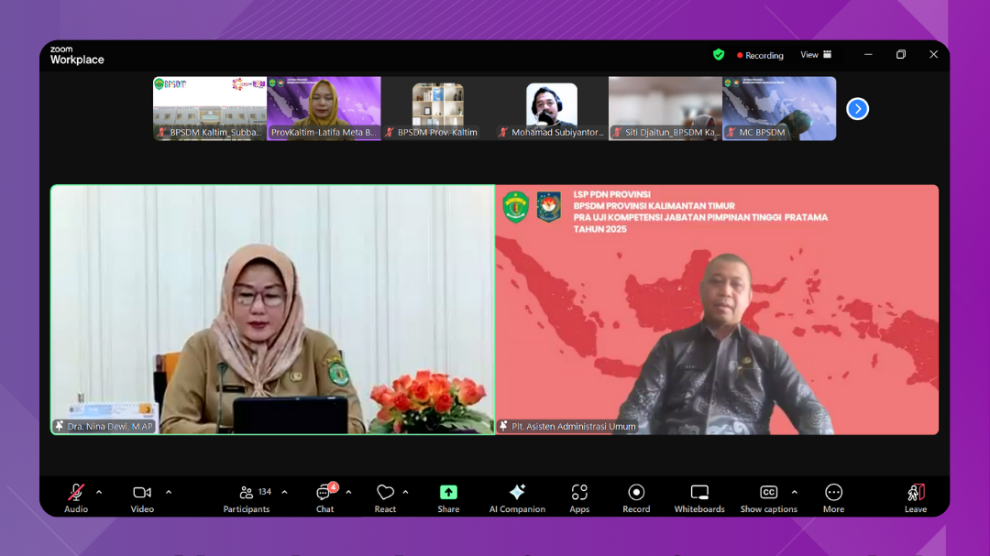This screenshot has width=990, height=556.
Task: Open the Chat panel
Action: pyautogui.click(x=325, y=498)
